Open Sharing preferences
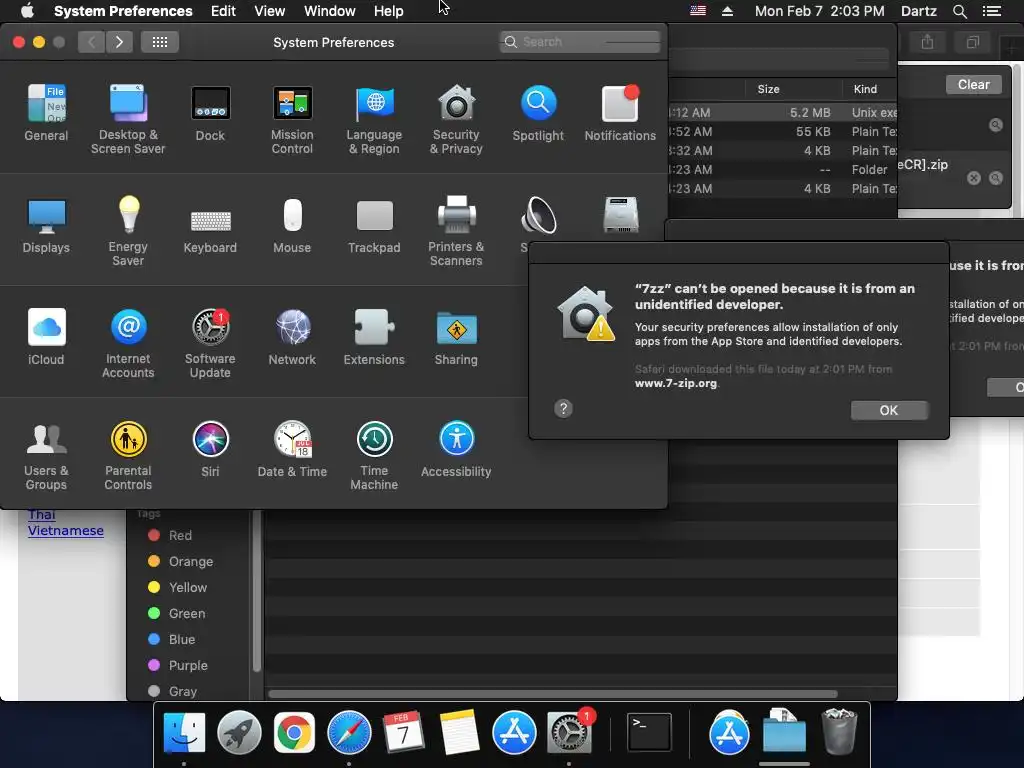The image size is (1024, 768). (x=456, y=337)
